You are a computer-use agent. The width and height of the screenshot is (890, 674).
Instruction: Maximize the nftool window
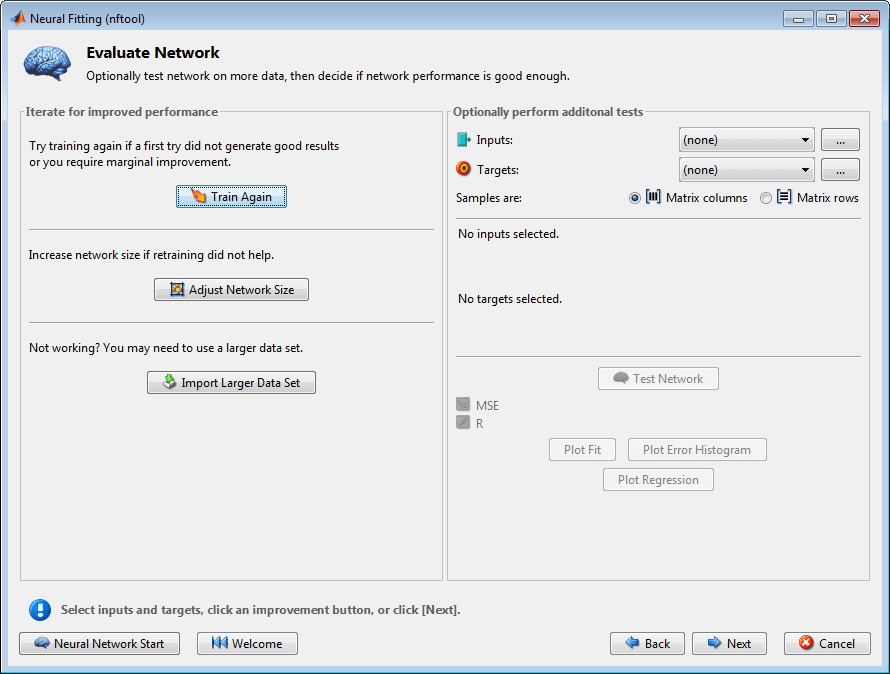click(832, 19)
